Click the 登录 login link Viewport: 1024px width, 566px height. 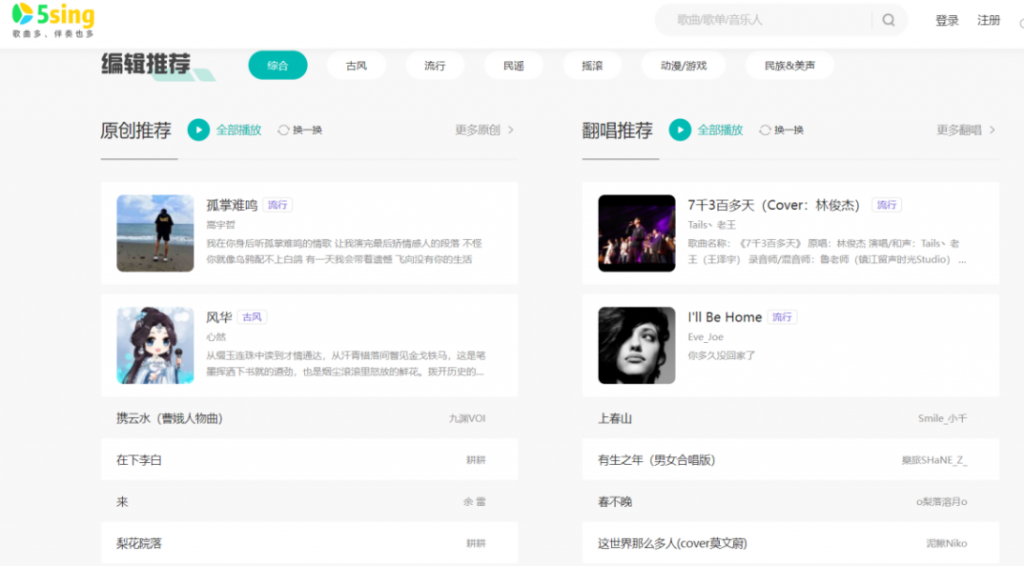click(x=946, y=20)
